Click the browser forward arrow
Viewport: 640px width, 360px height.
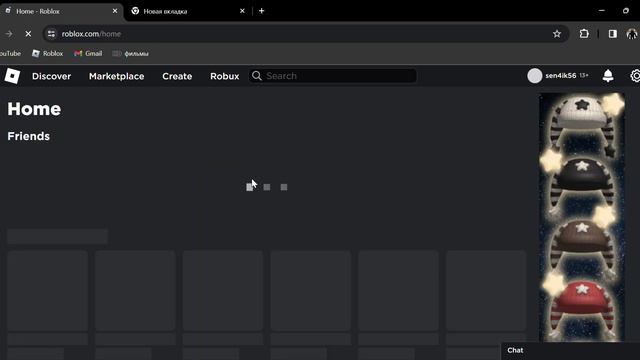pos(9,34)
